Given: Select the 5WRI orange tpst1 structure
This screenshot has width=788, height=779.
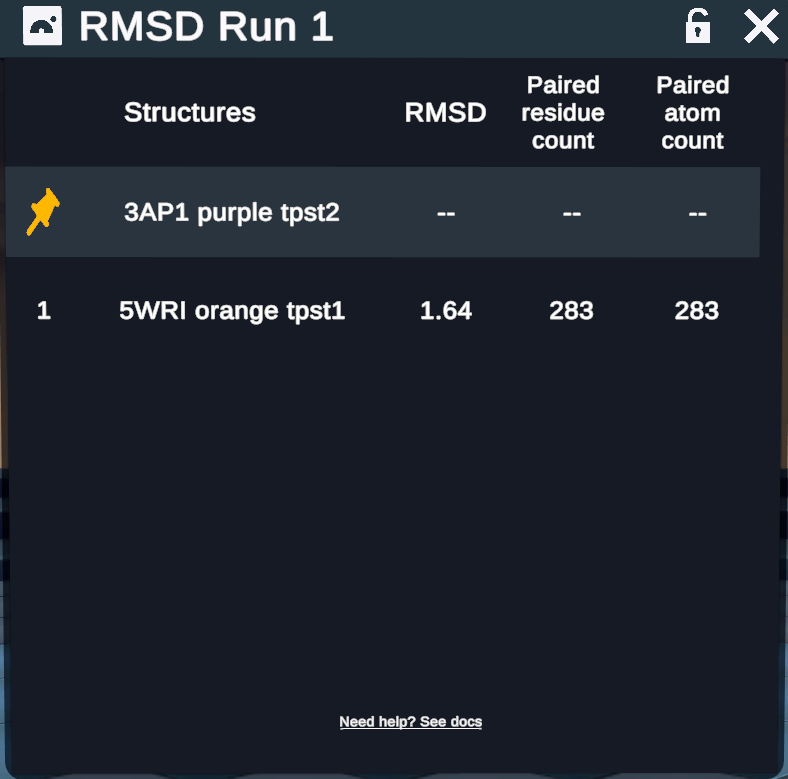Looking at the screenshot, I should (x=232, y=311).
